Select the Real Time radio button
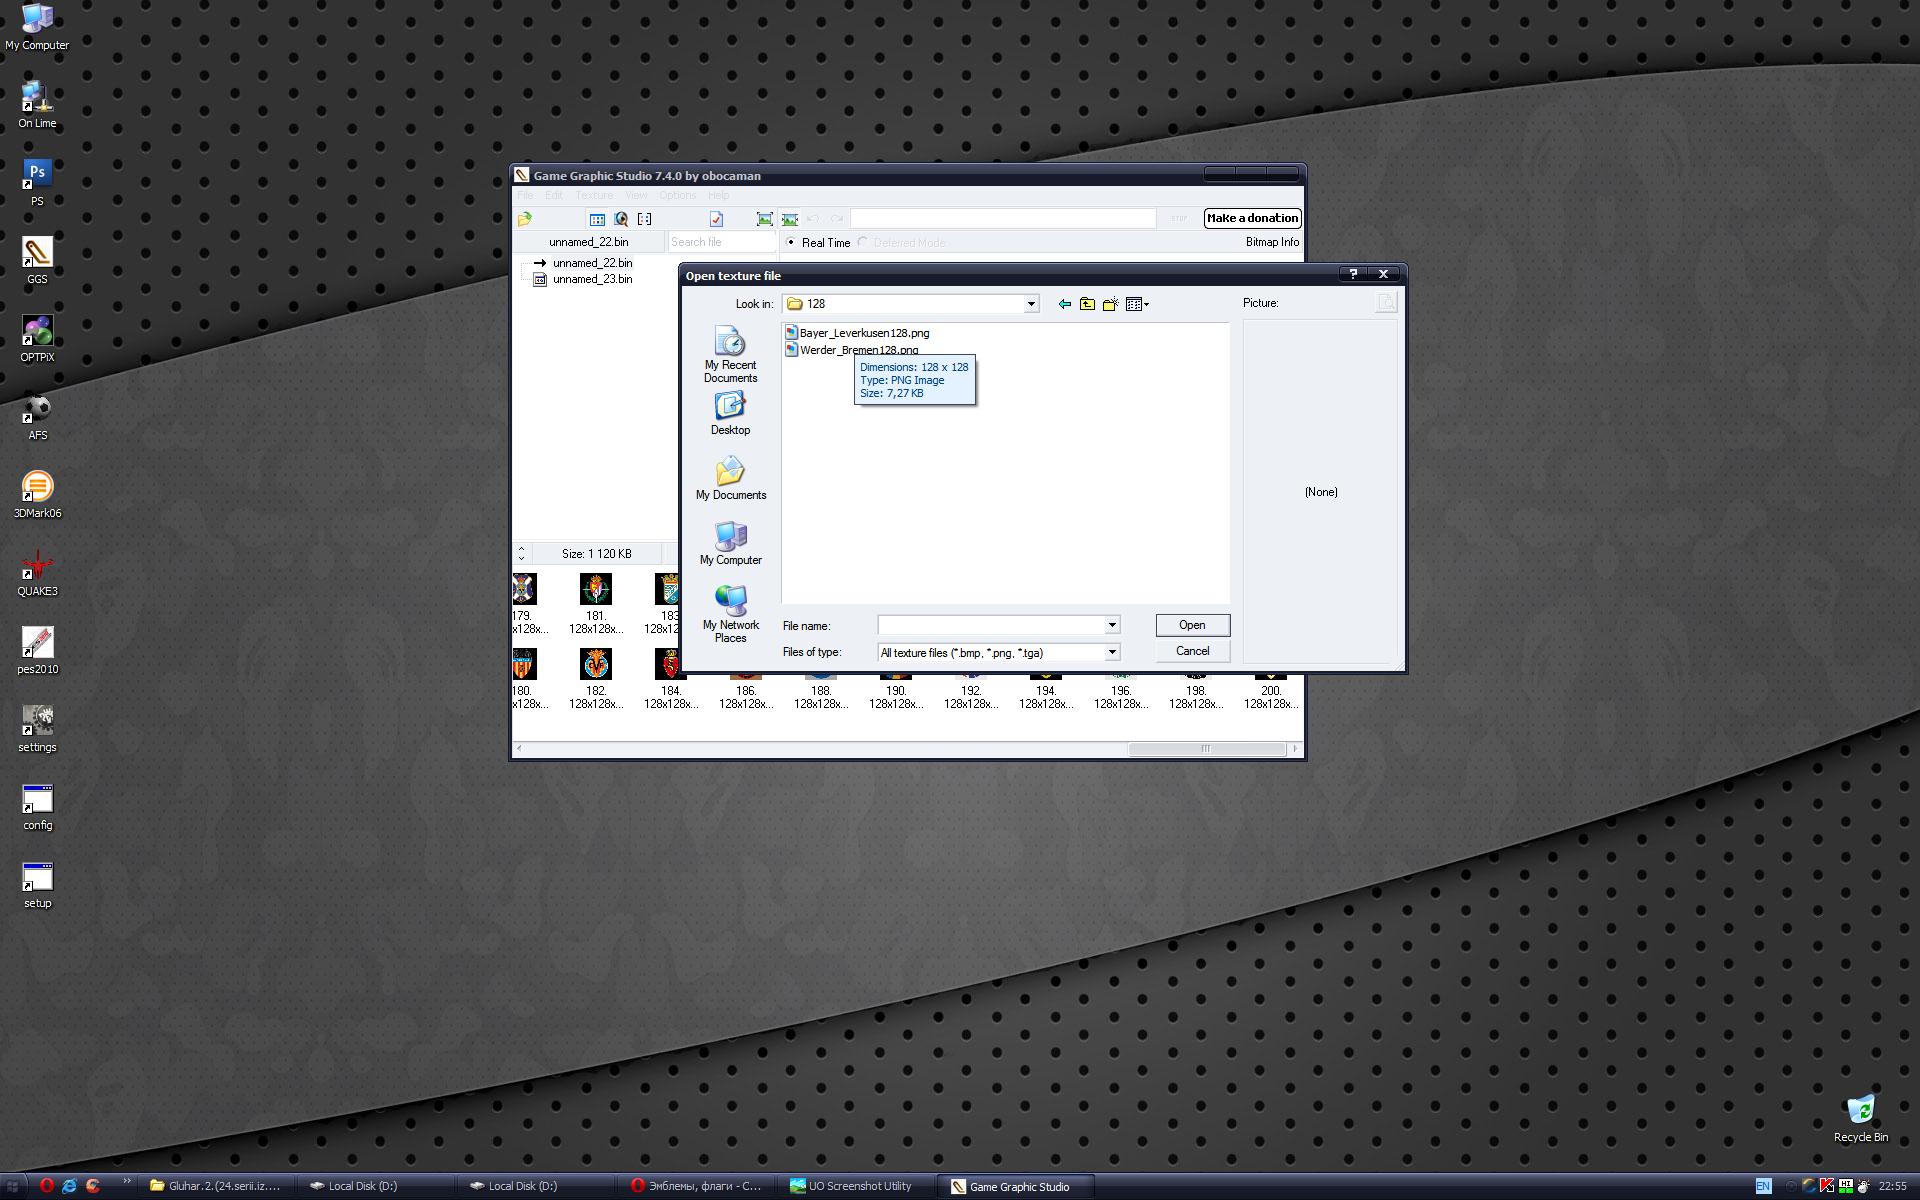 [x=791, y=243]
